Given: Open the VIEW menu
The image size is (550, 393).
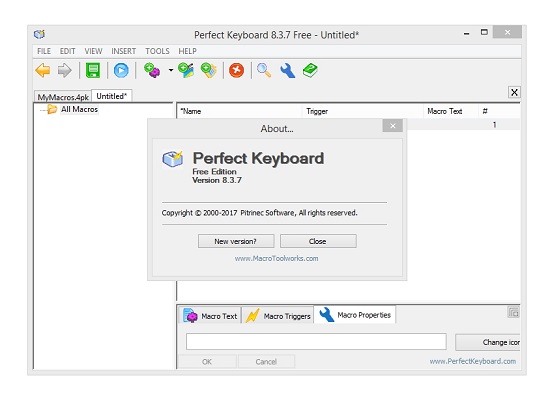Looking at the screenshot, I should [x=93, y=51].
